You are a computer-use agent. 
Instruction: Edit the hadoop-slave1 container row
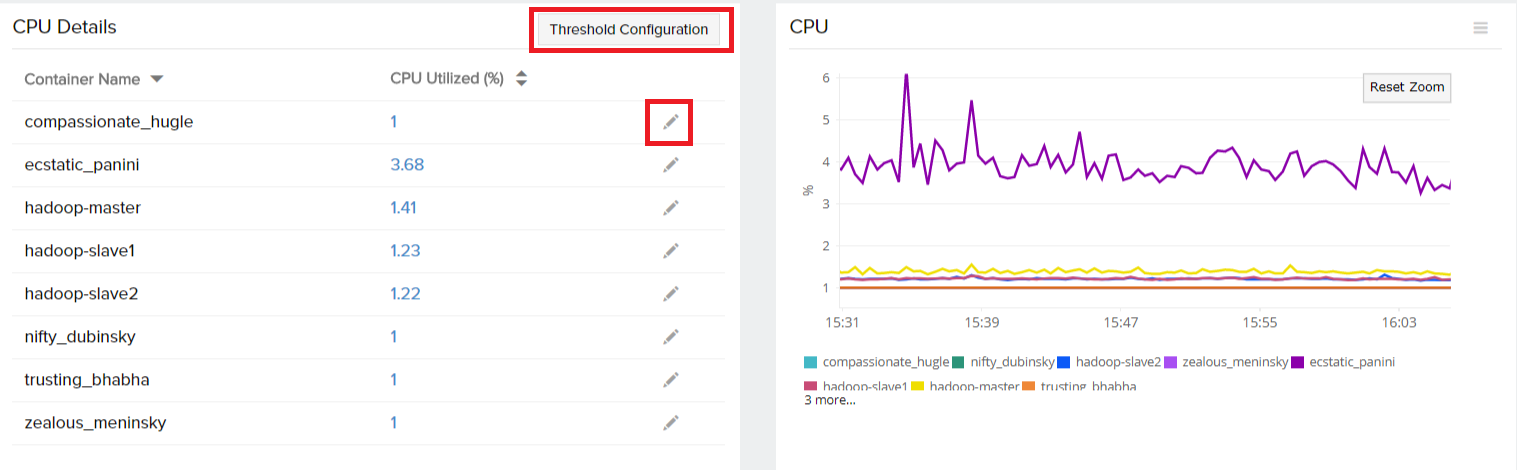pos(670,251)
